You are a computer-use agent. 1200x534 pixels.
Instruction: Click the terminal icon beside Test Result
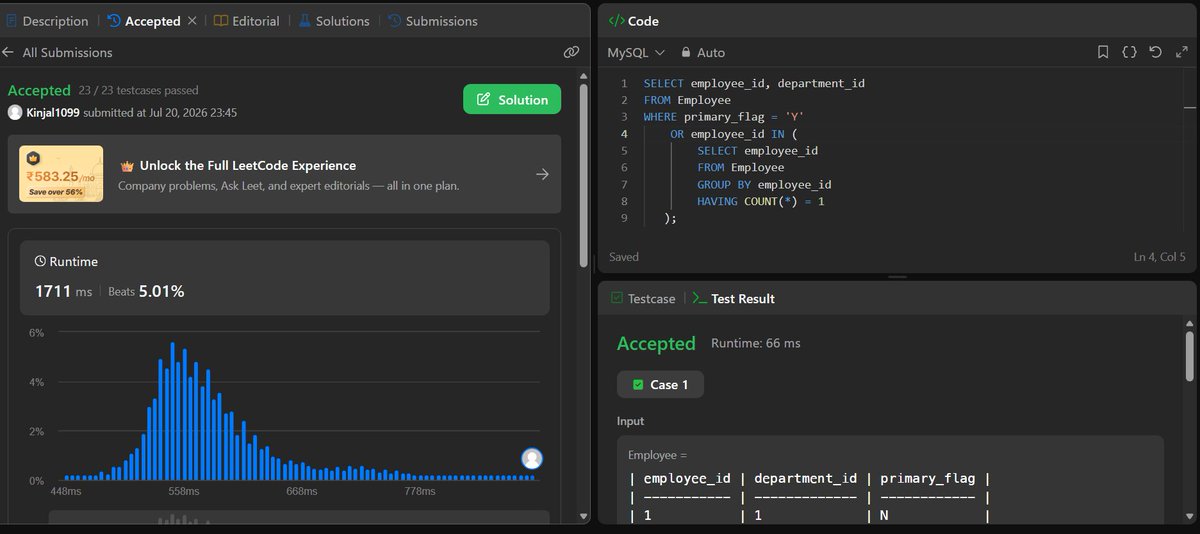point(699,298)
